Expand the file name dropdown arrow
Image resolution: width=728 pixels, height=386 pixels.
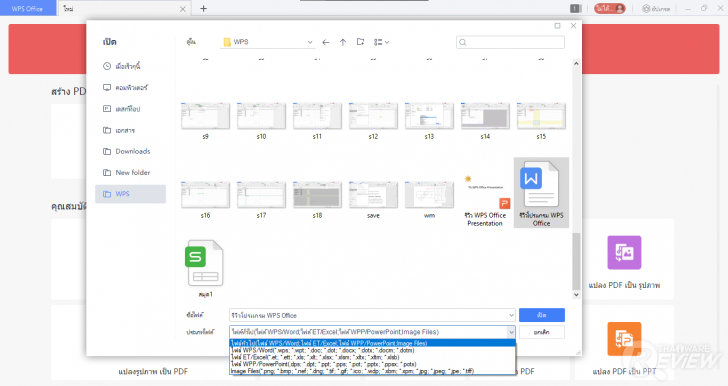[x=511, y=315]
